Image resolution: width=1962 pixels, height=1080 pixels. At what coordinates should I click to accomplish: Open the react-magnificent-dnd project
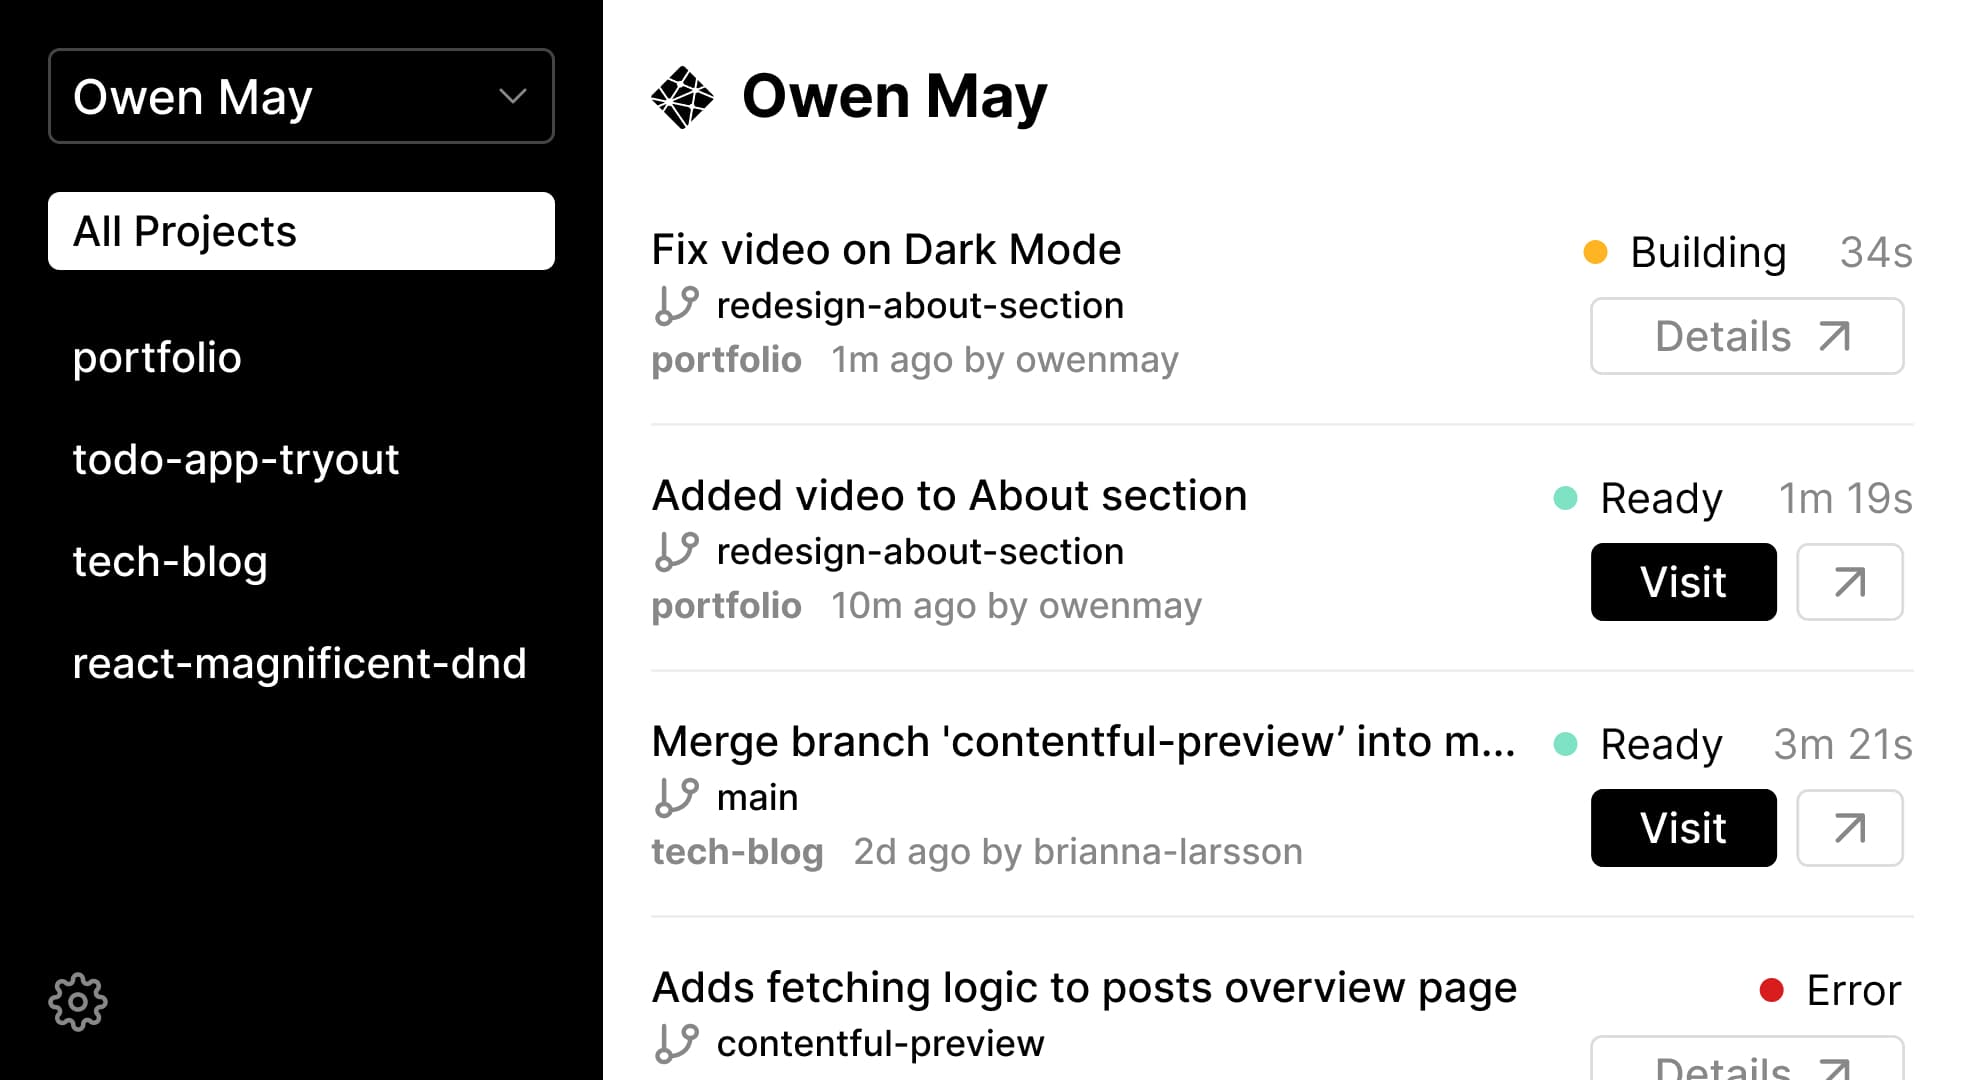300,664
